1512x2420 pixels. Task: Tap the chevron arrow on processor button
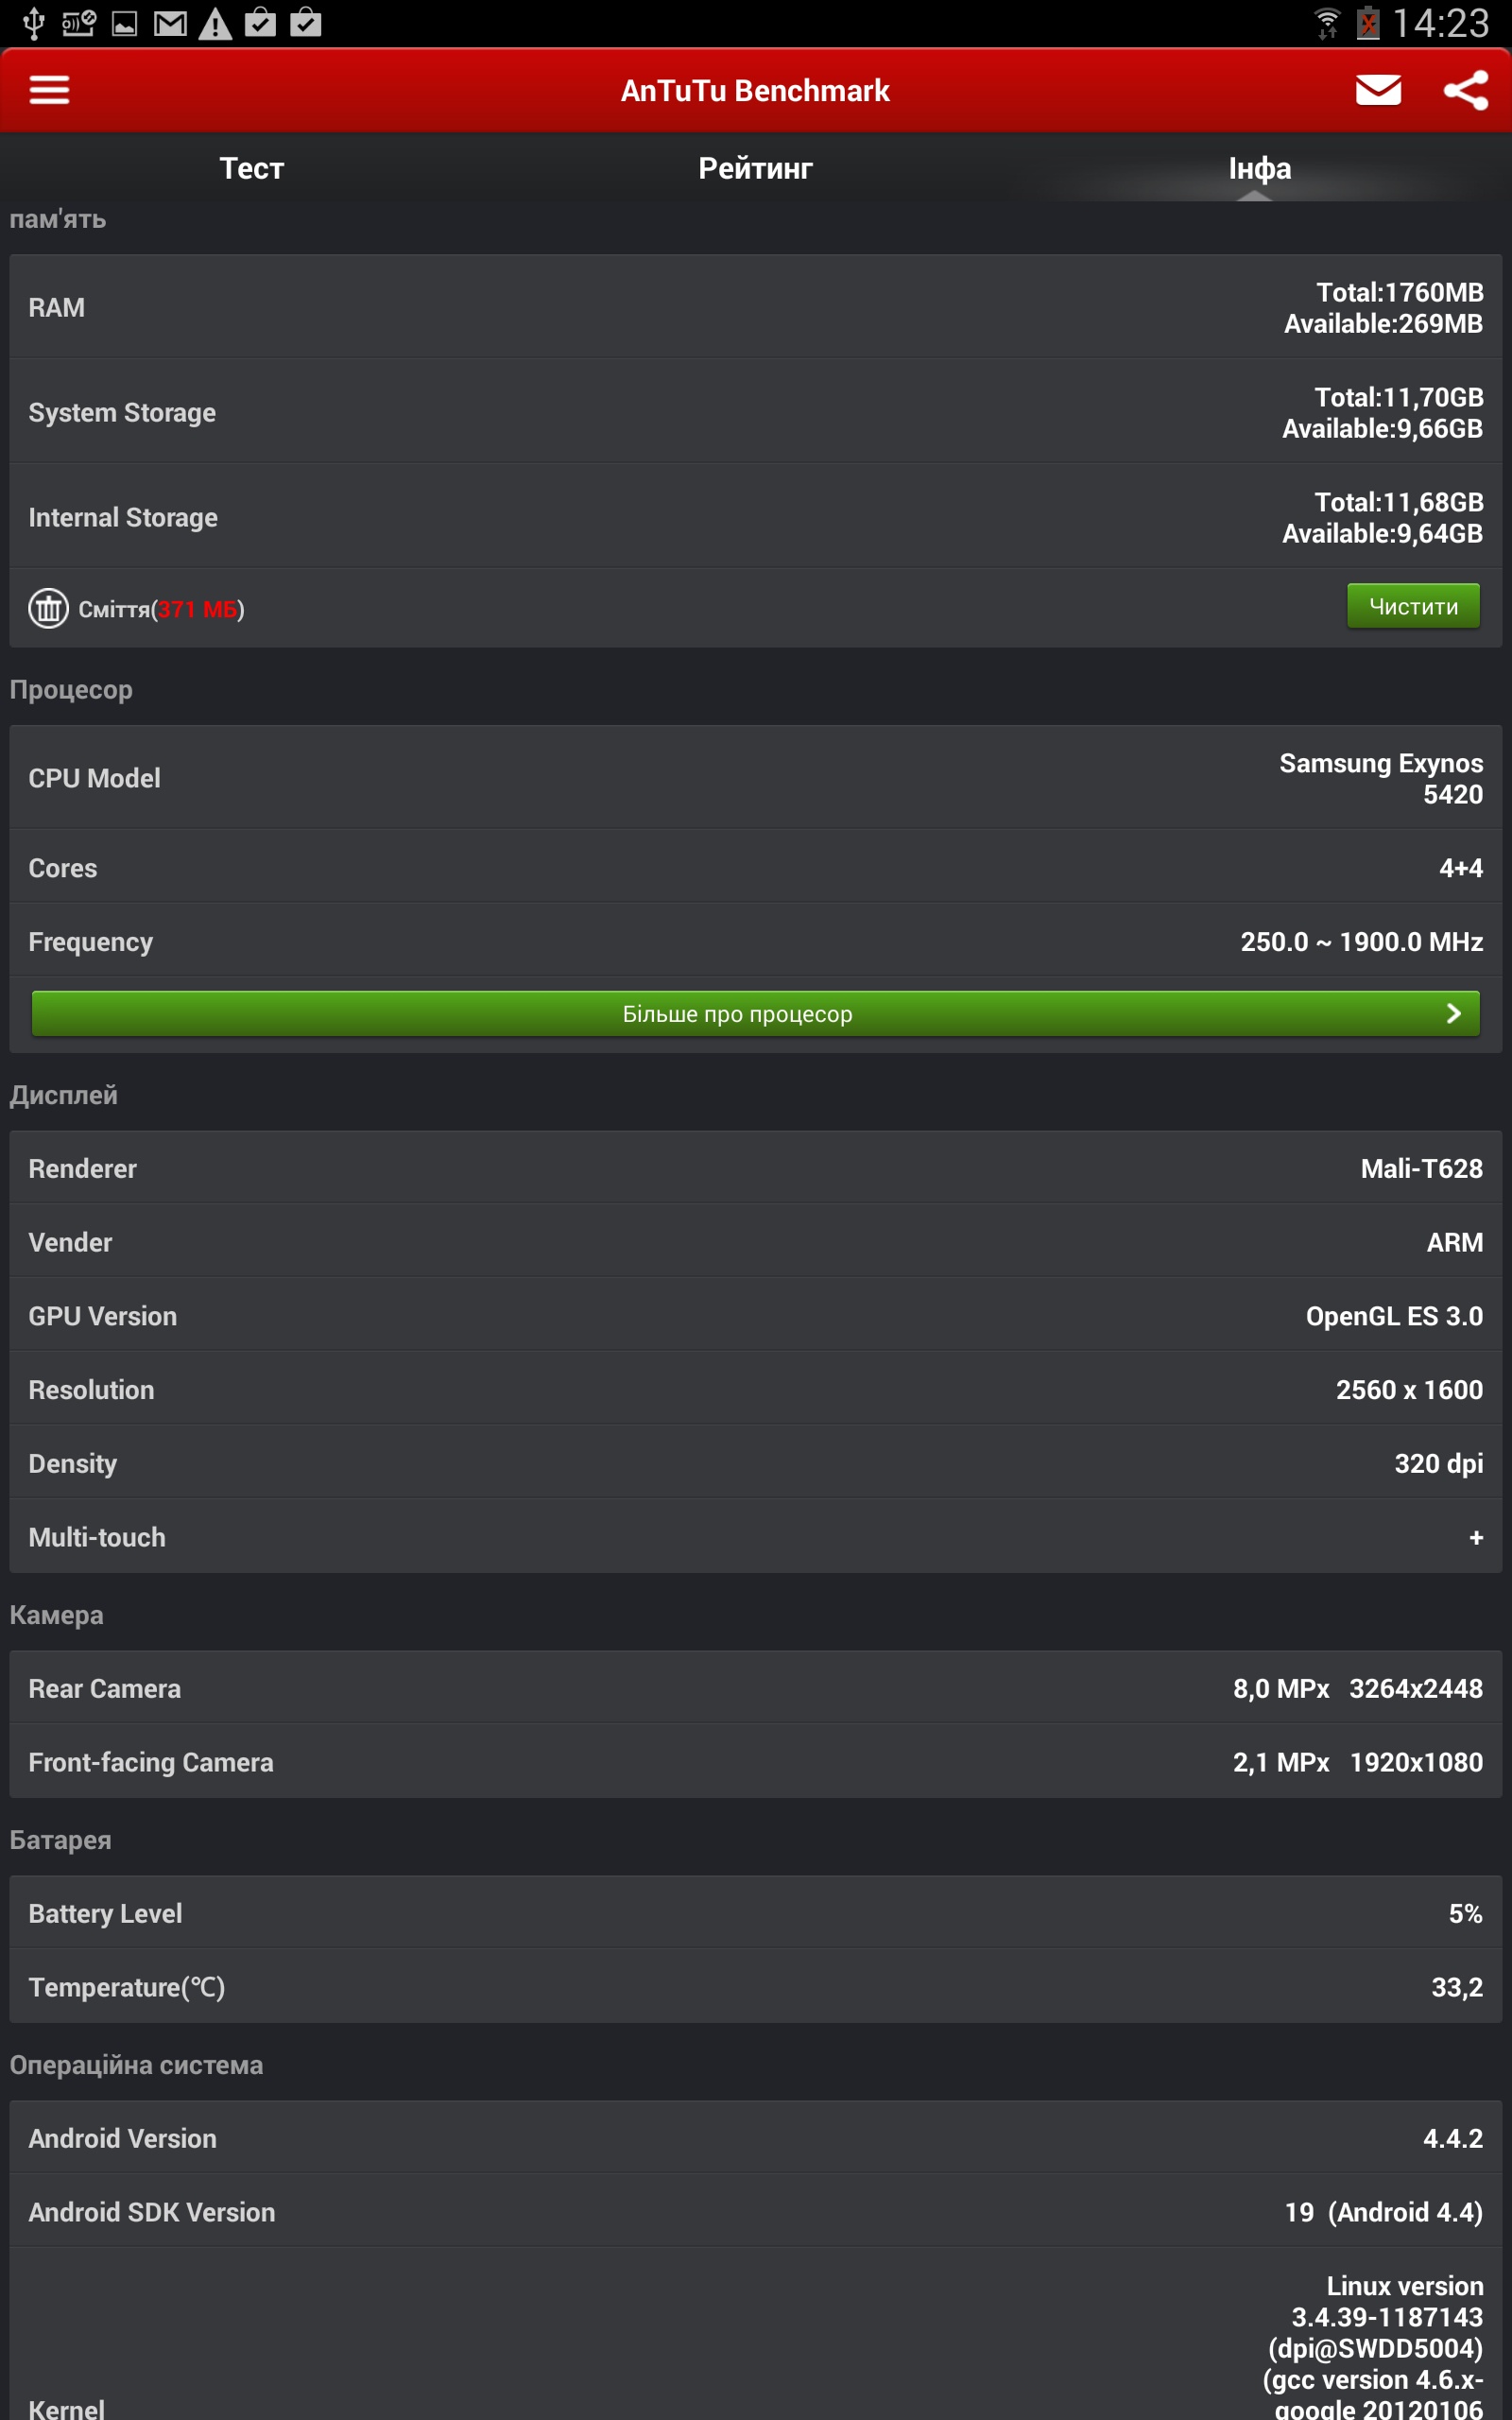tap(1453, 1014)
